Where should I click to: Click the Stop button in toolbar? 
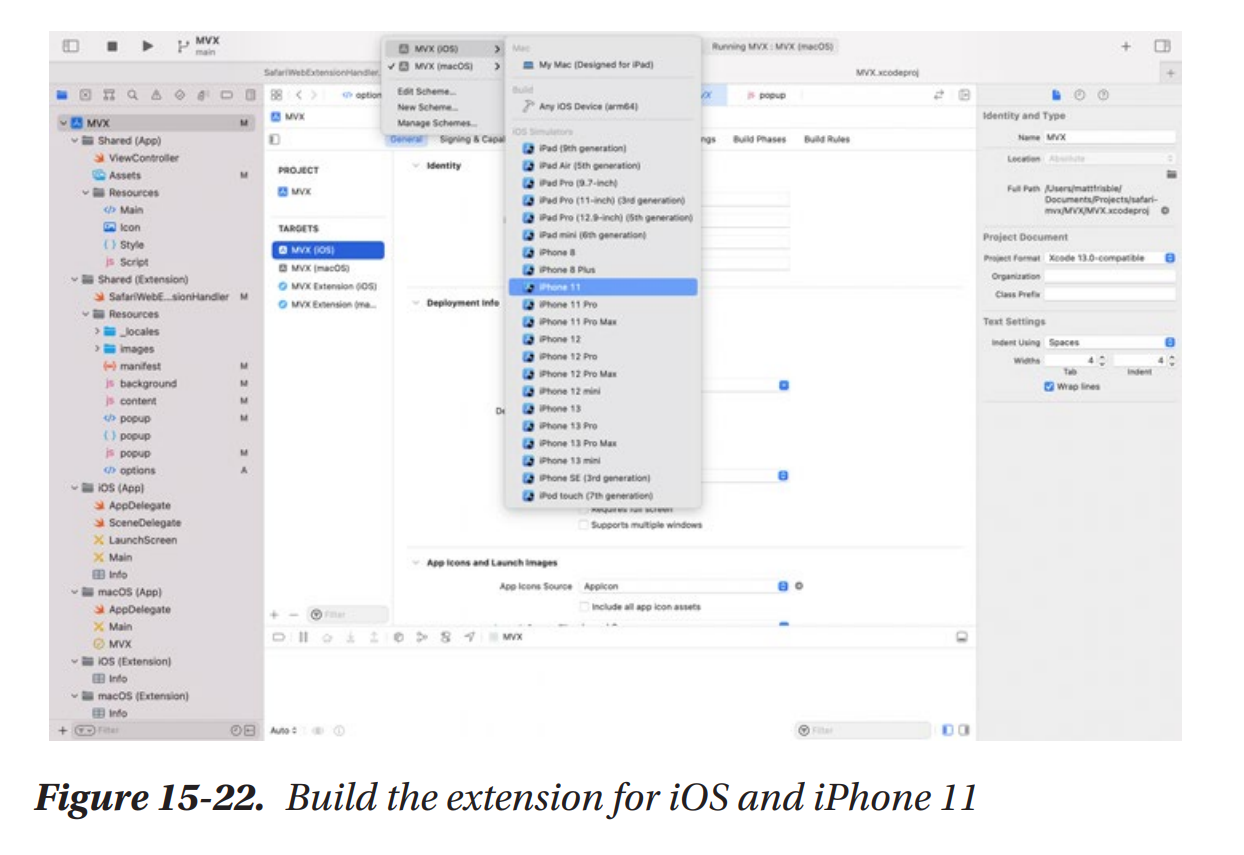tap(113, 46)
